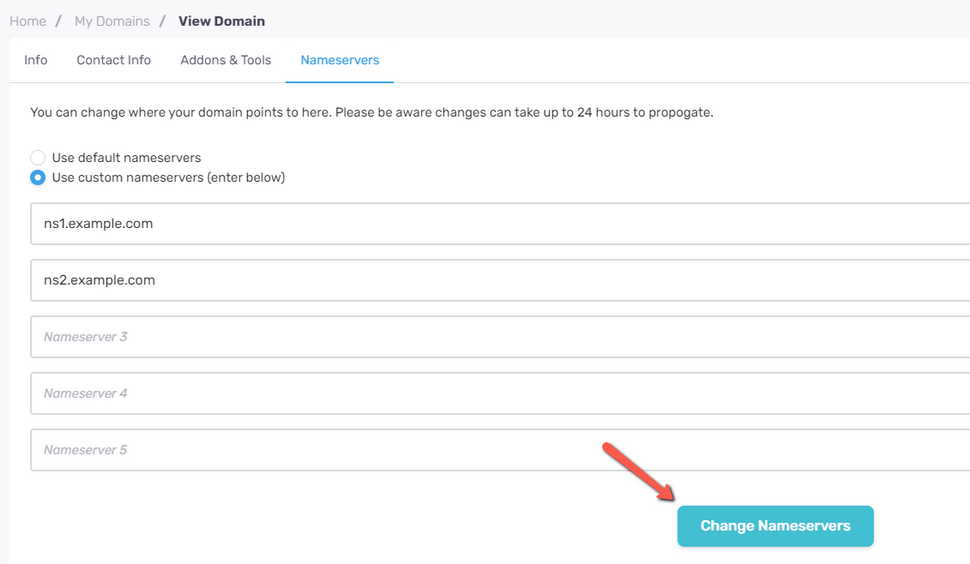This screenshot has width=970, height=564.
Task: Switch to the Info tab
Action: (36, 60)
